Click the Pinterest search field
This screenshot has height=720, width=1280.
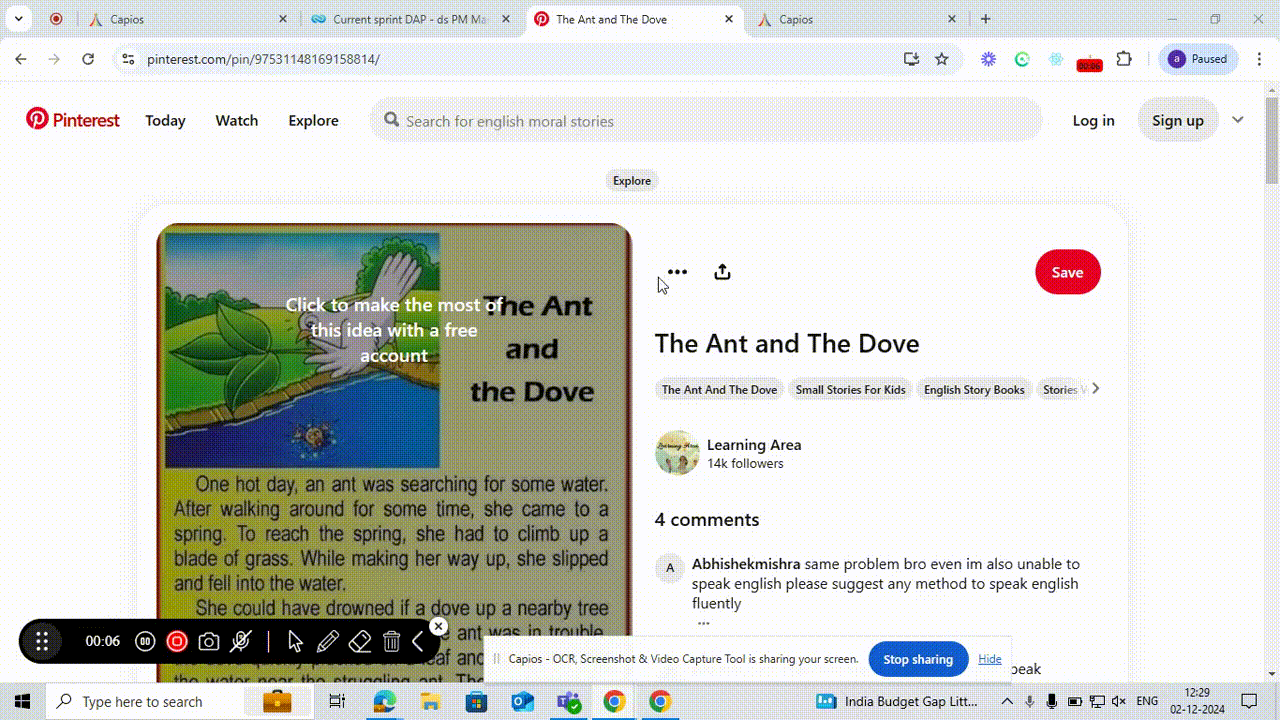pyautogui.click(x=706, y=120)
